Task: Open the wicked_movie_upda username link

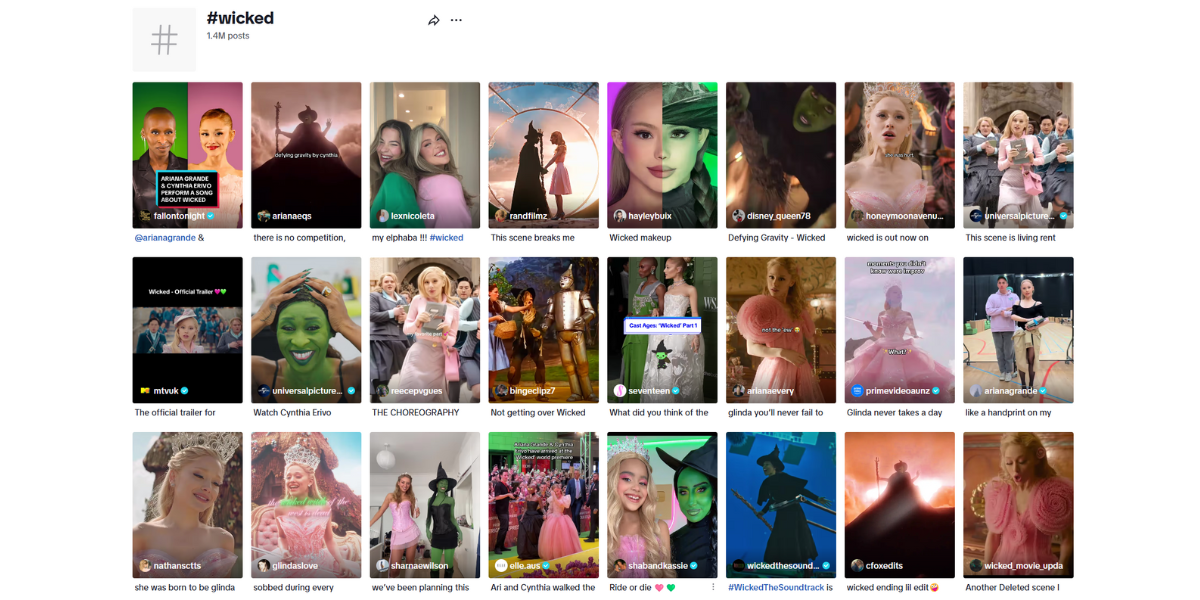Action: [1024, 566]
